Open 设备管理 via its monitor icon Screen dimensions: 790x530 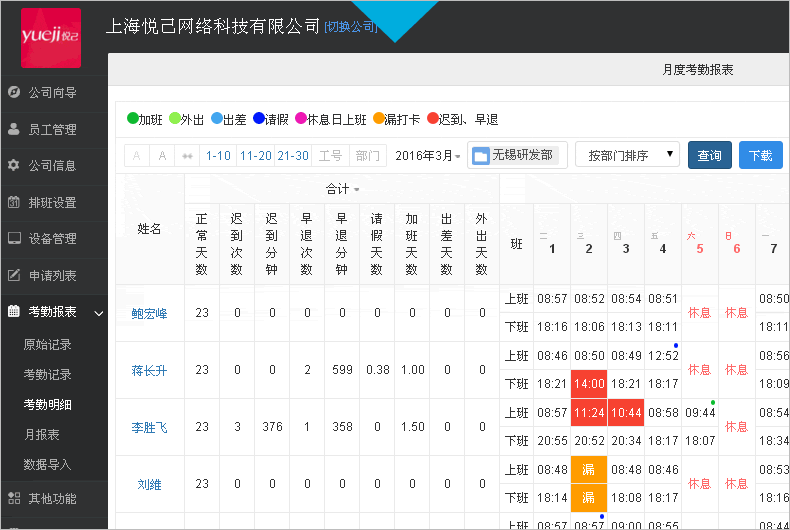coord(14,238)
